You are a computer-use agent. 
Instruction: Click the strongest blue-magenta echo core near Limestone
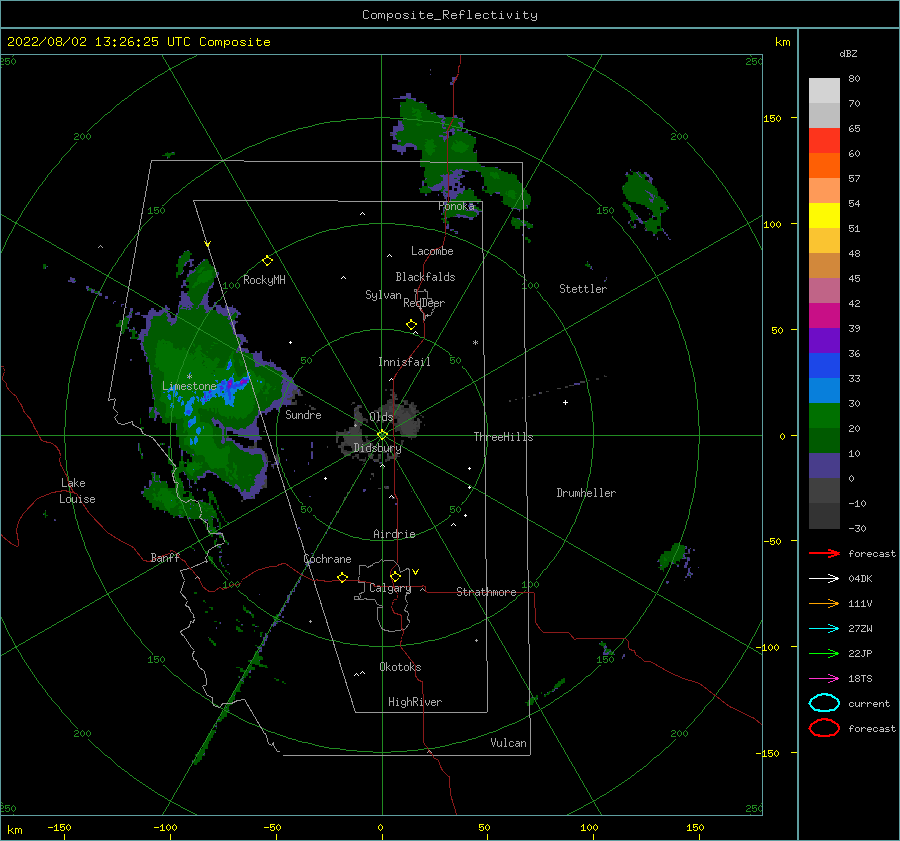[234, 383]
